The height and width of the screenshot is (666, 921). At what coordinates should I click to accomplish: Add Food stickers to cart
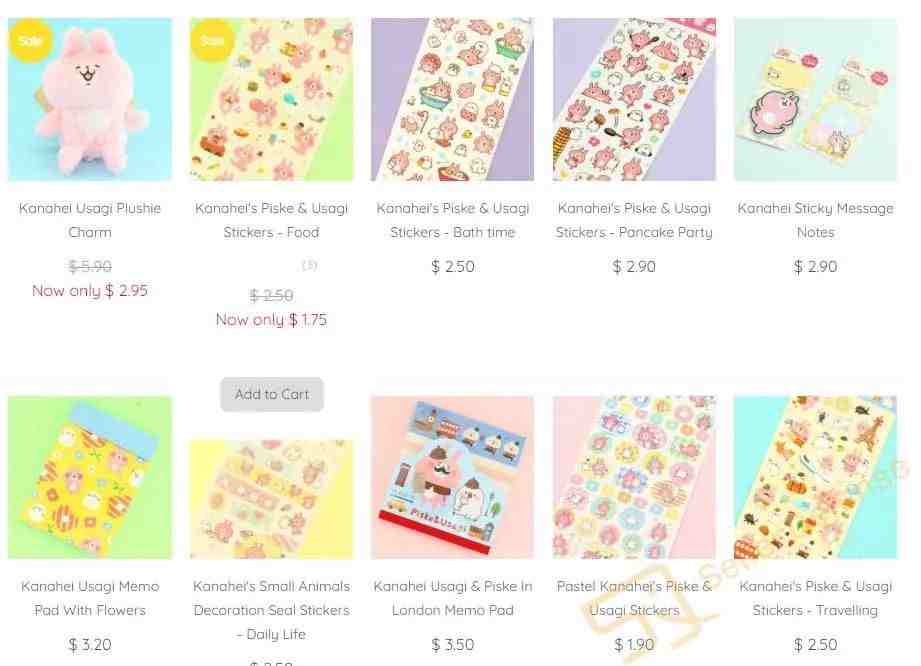(271, 394)
